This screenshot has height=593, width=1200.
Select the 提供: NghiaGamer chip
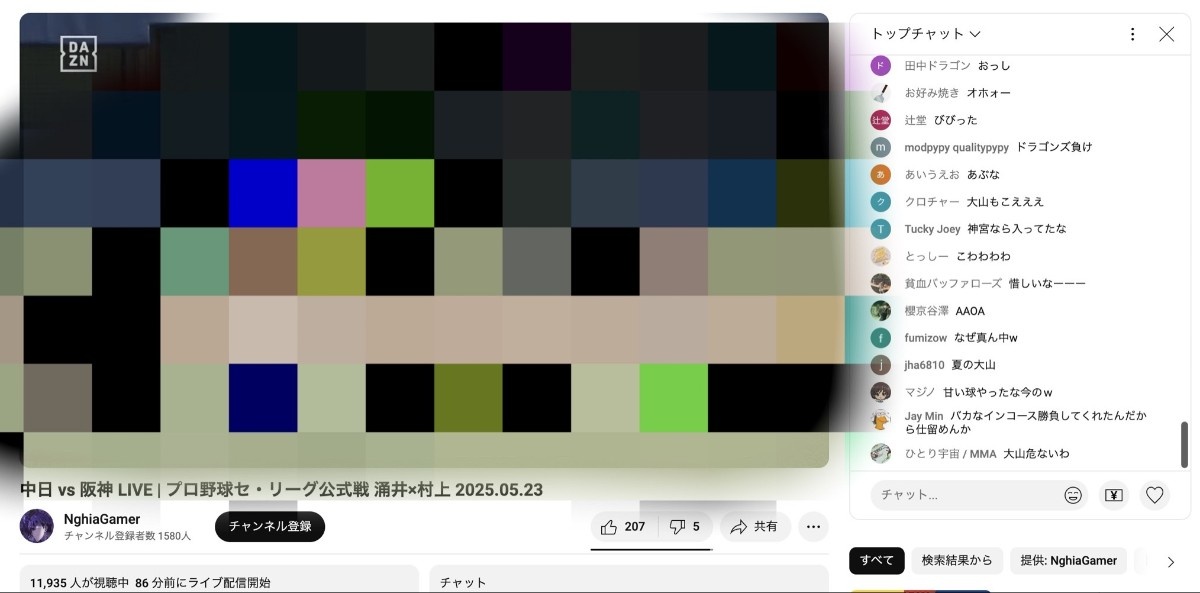1068,561
